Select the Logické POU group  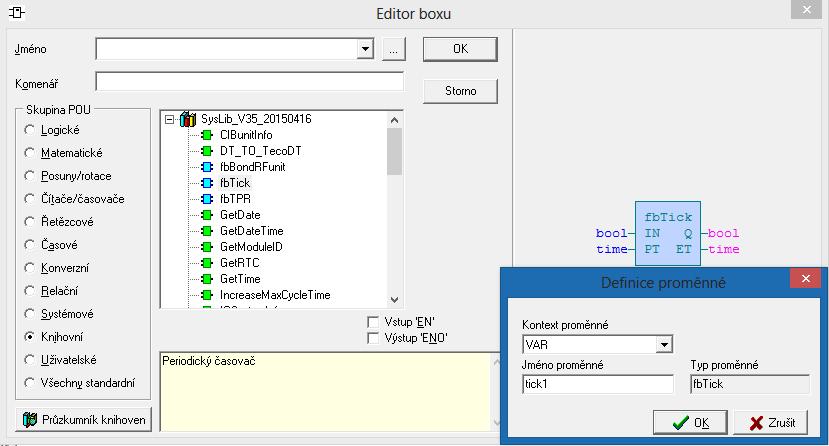tap(30, 130)
